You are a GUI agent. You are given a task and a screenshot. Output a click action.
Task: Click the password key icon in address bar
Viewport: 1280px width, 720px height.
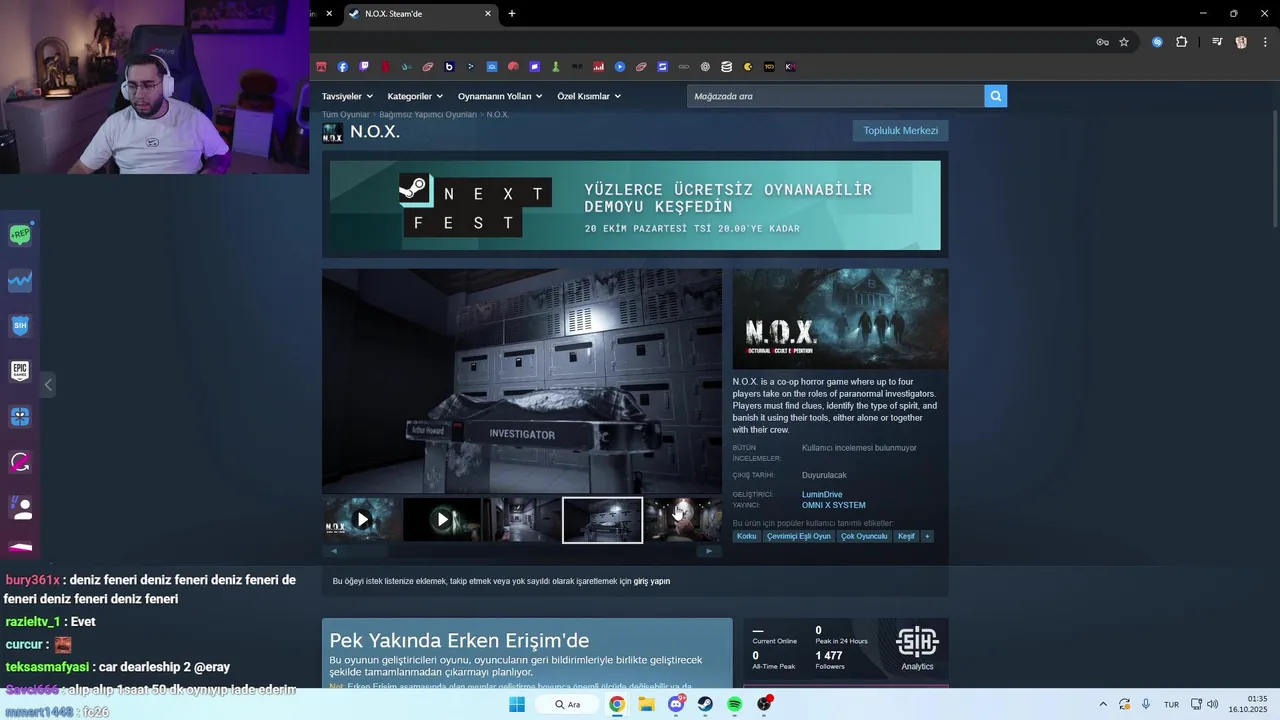(1102, 42)
